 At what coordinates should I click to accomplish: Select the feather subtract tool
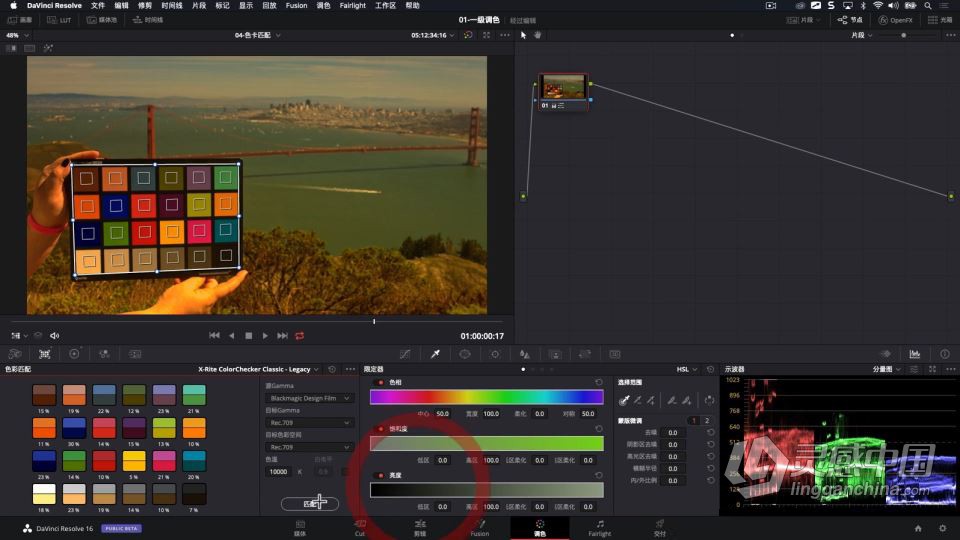[x=672, y=400]
